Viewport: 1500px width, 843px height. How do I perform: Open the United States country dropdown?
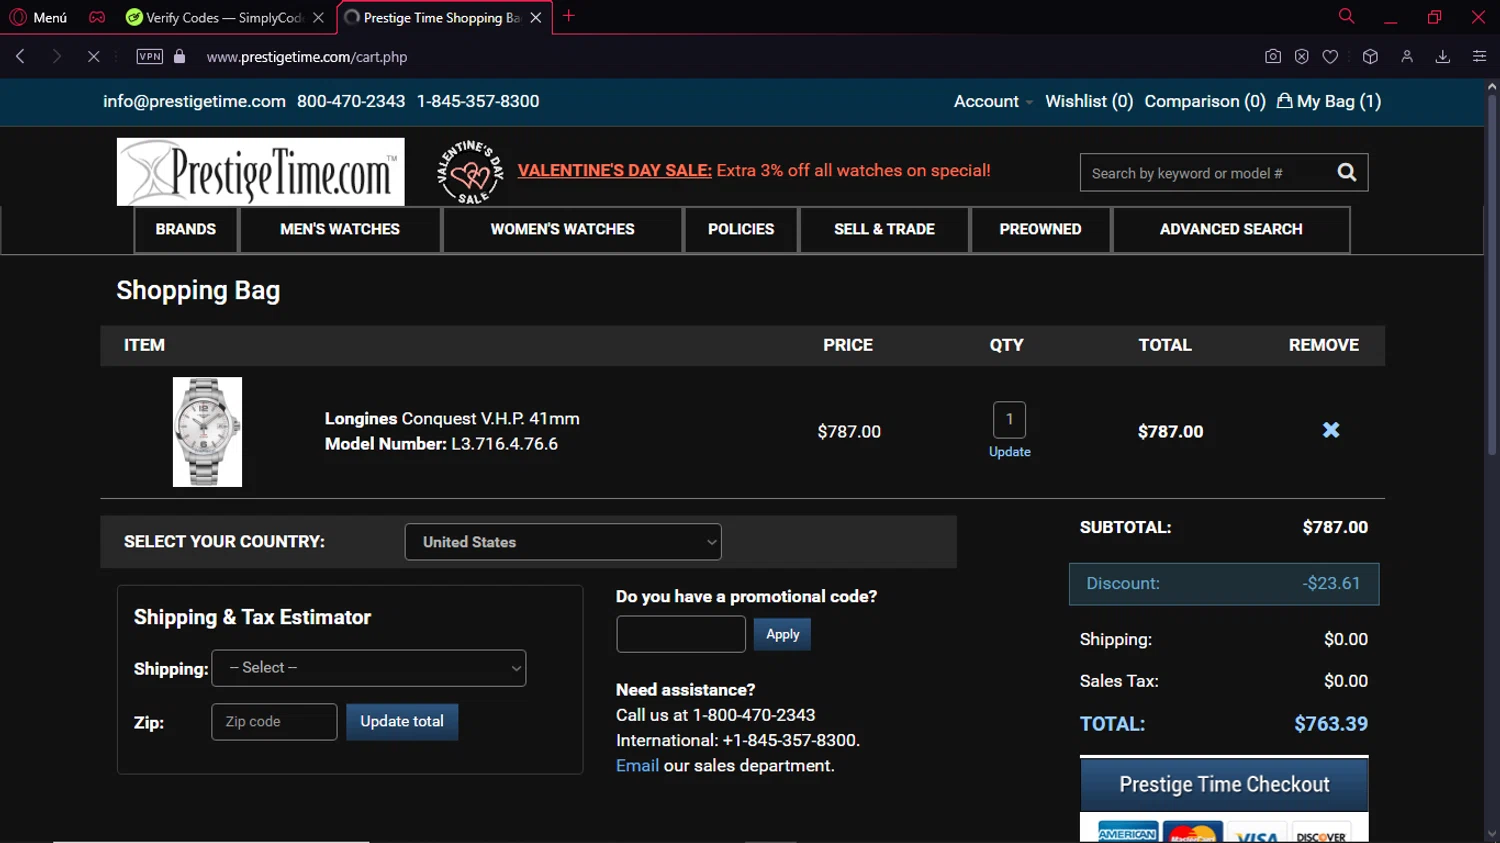tap(563, 542)
